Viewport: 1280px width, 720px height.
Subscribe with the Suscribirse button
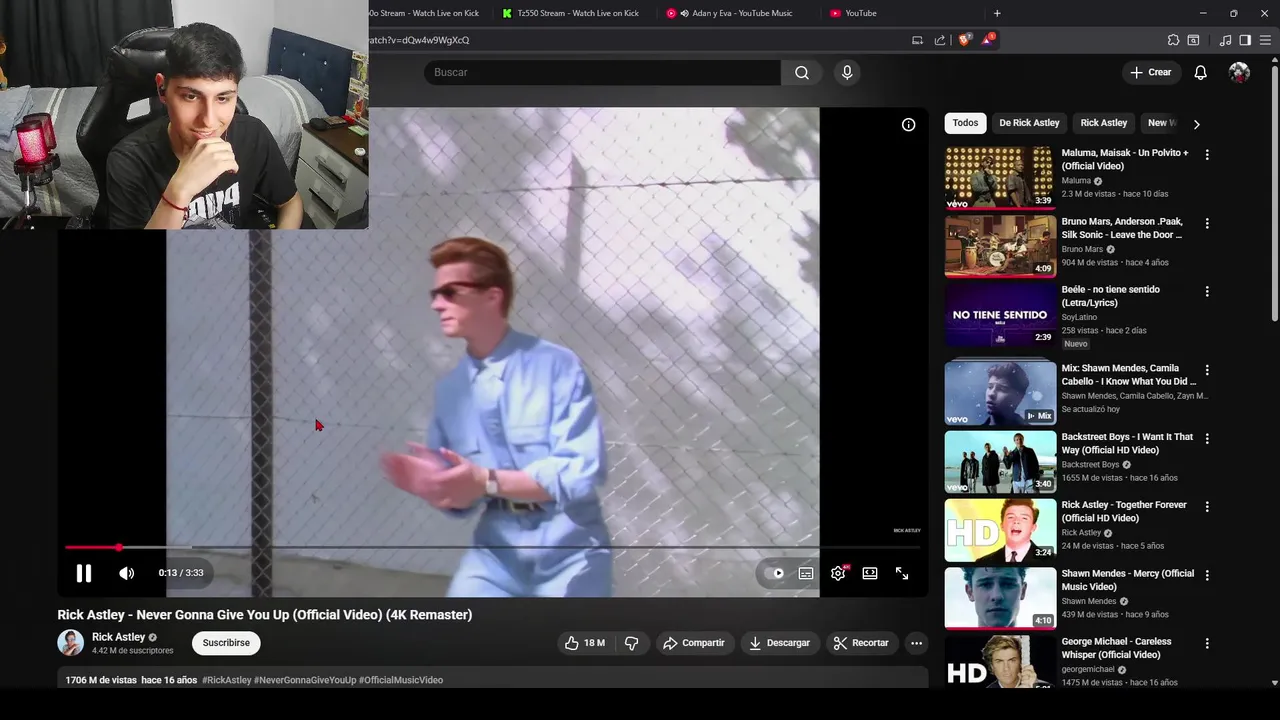tap(226, 643)
